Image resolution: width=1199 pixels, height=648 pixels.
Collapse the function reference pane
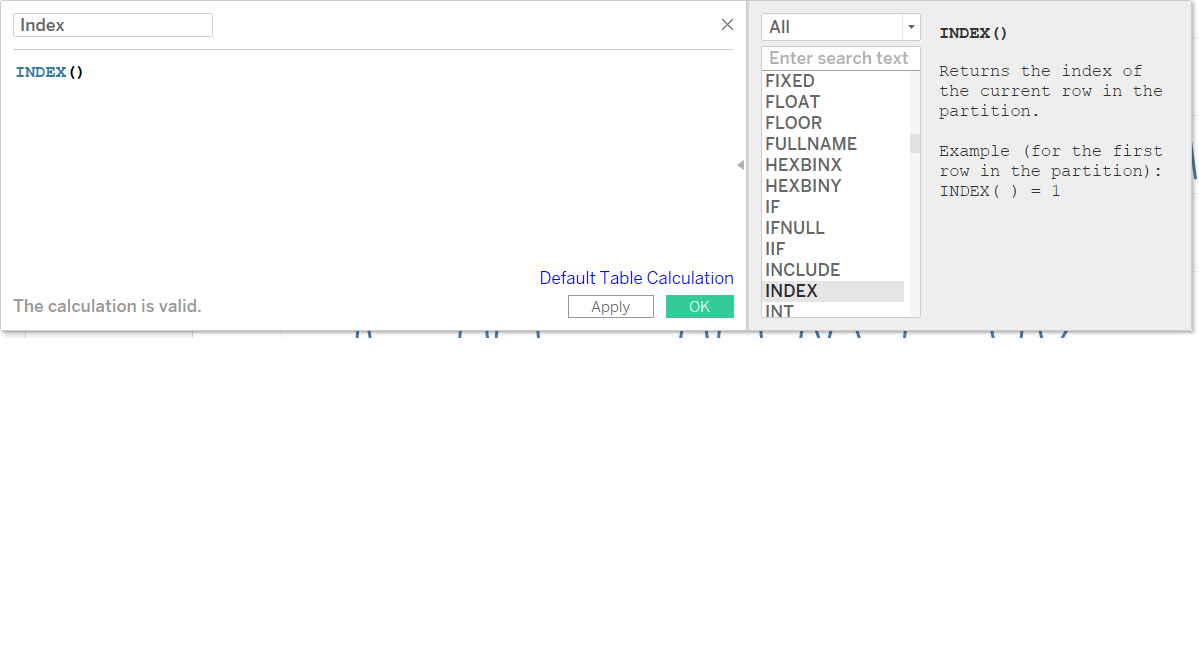[740, 165]
